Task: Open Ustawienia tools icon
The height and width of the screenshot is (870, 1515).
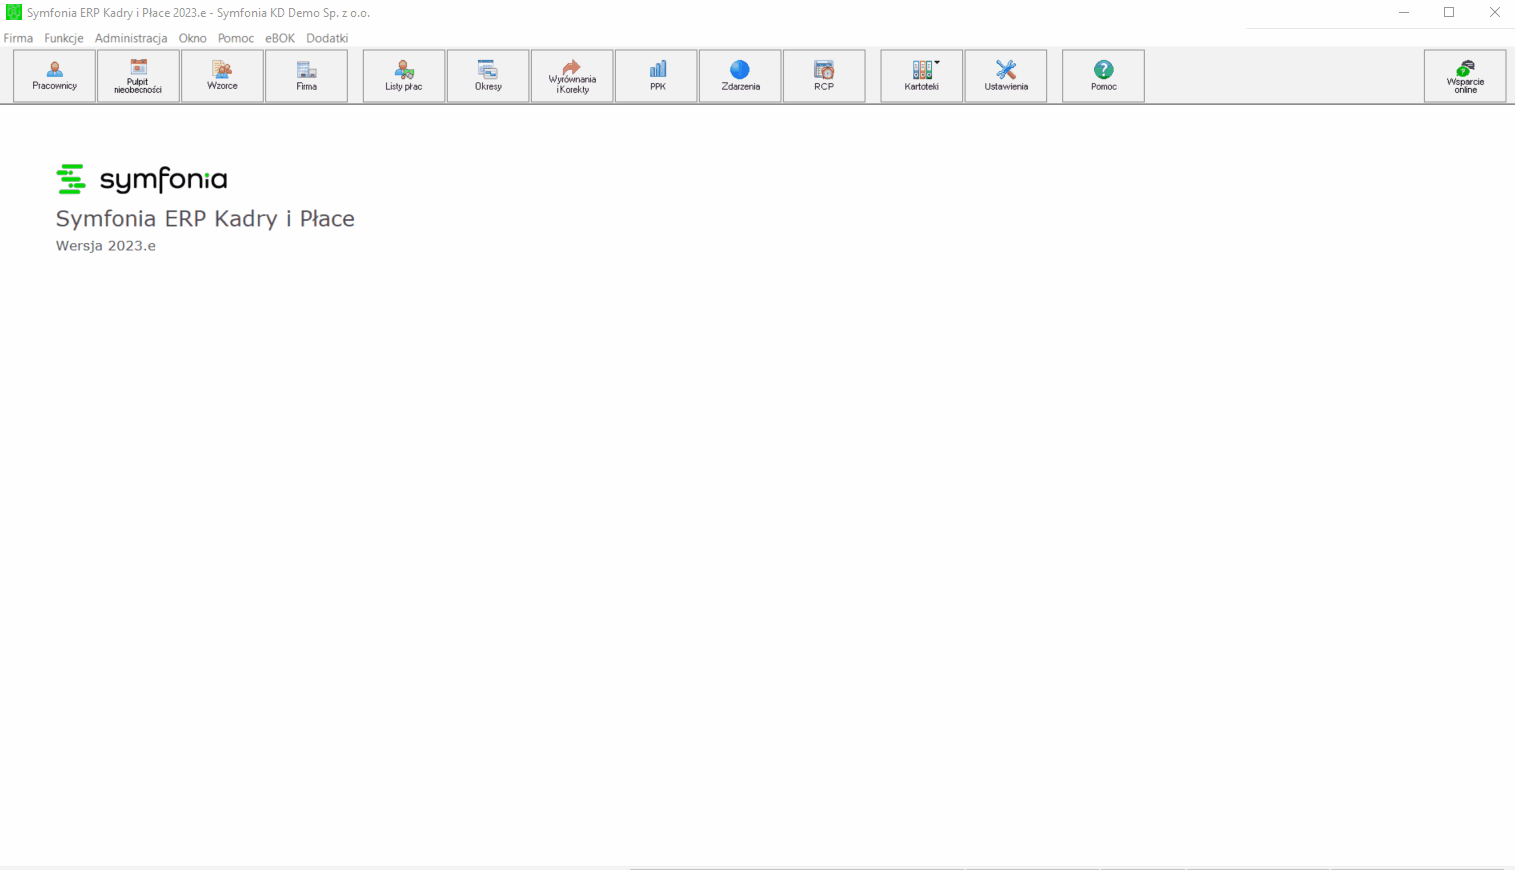Action: 1006,76
